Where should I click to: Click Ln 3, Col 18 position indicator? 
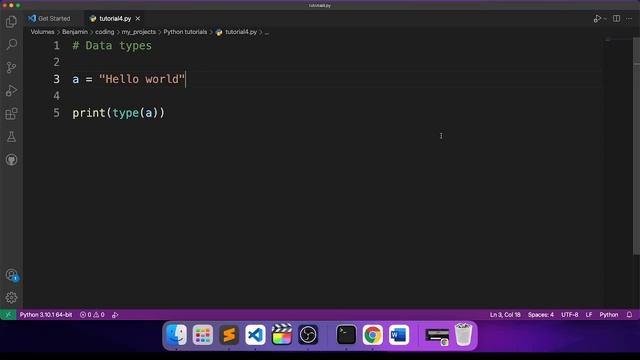(505, 315)
